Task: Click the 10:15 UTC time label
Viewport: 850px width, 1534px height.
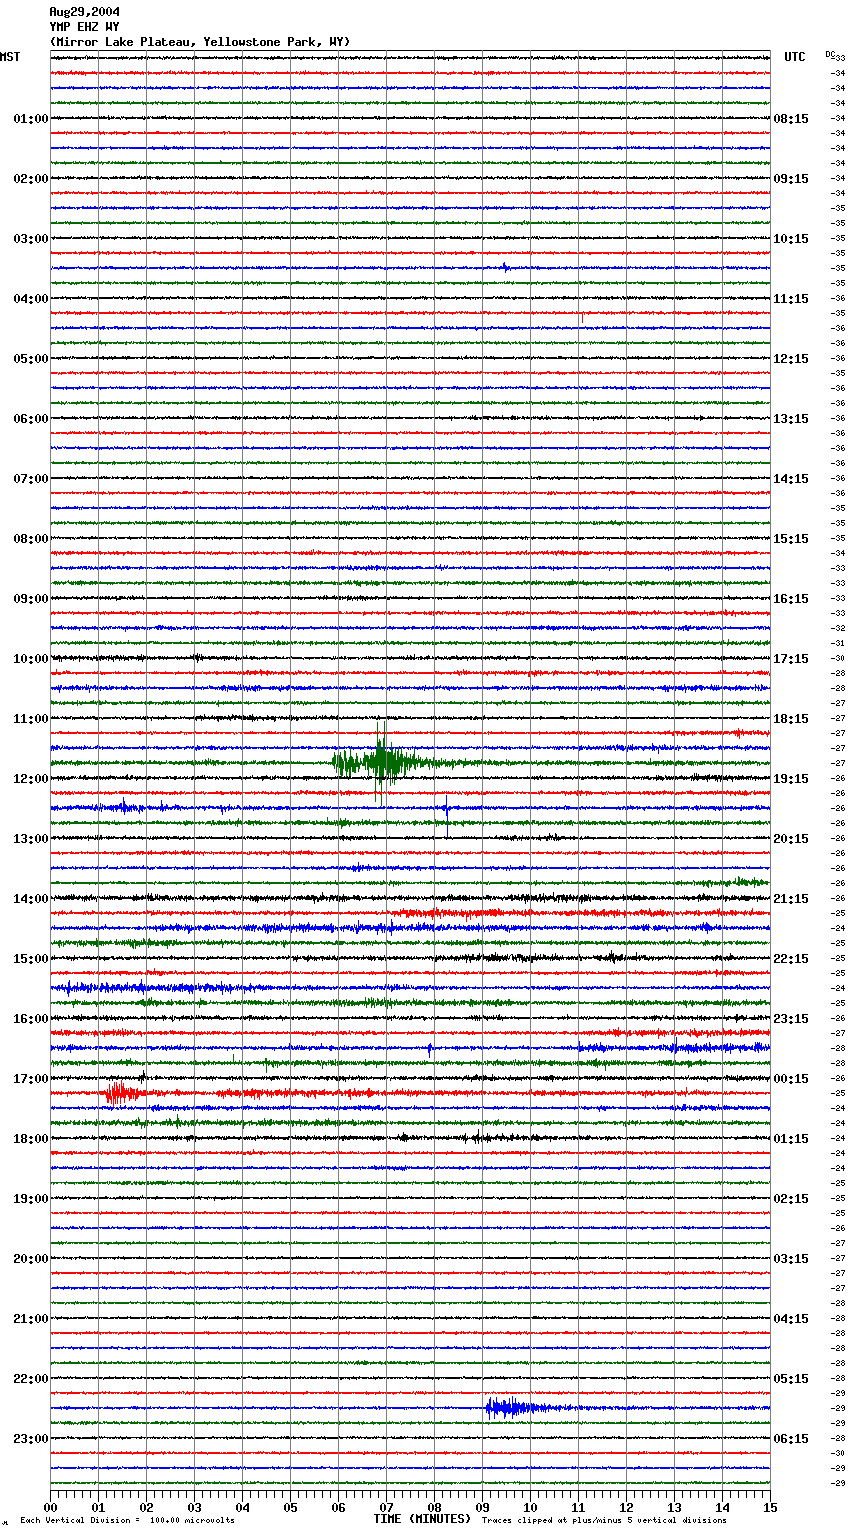Action: (x=791, y=239)
